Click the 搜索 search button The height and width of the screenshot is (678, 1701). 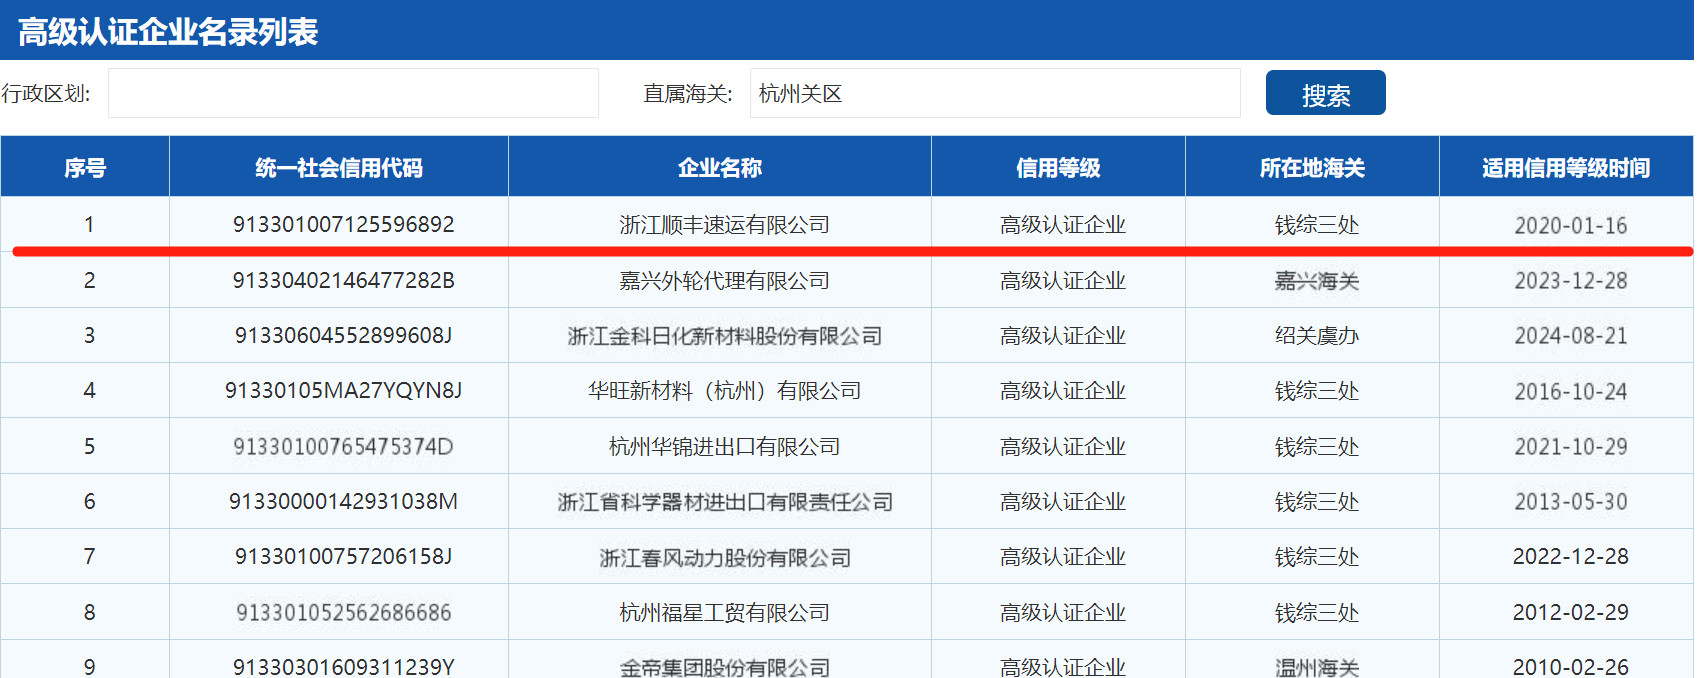click(1325, 94)
